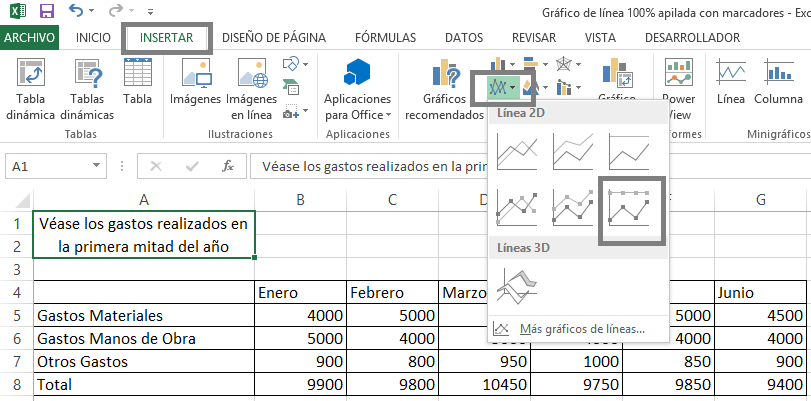Expand the Name Box dropdown arrow

tap(96, 167)
